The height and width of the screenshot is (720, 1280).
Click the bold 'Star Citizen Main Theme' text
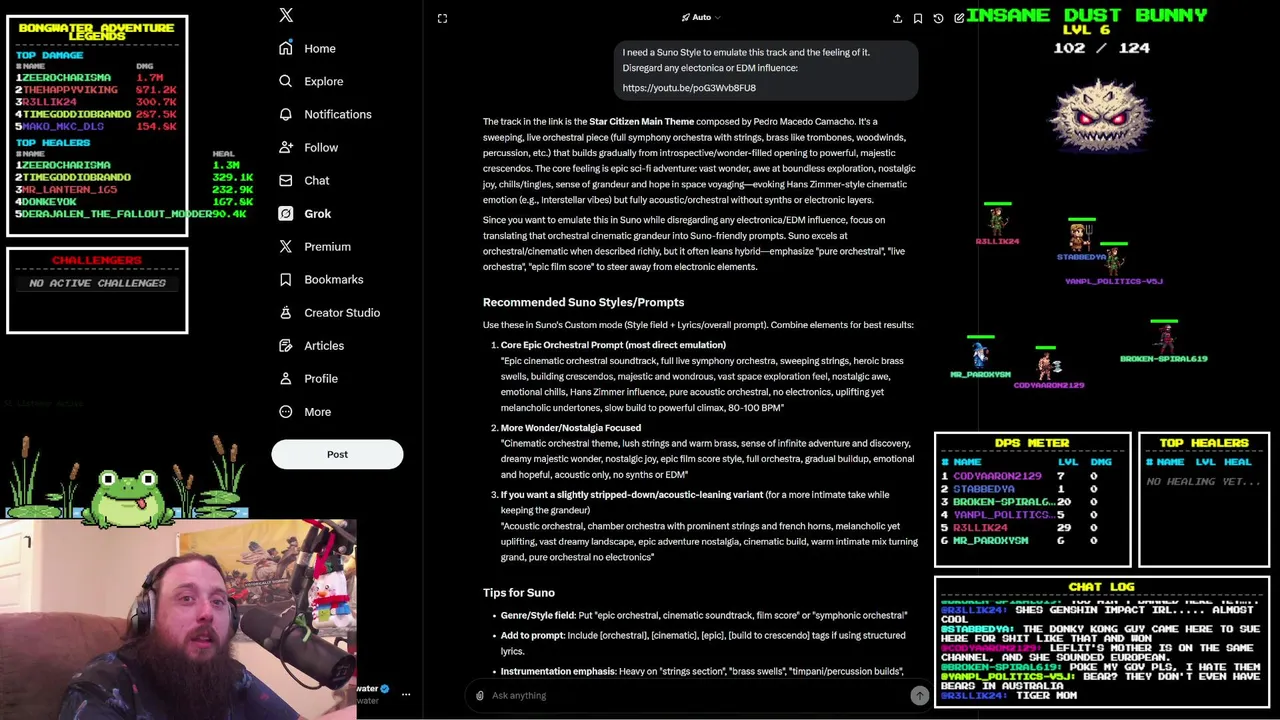tap(641, 121)
